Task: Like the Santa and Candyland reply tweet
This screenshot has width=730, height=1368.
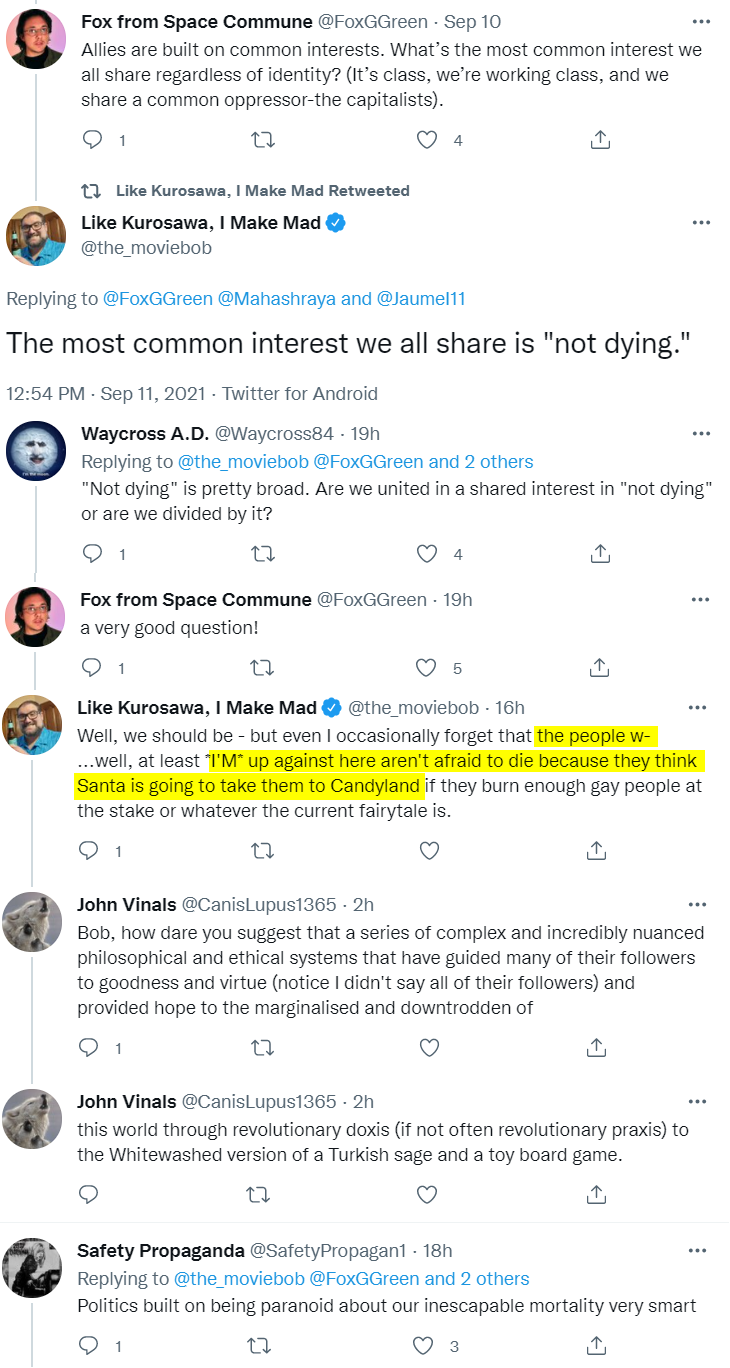Action: 429,850
